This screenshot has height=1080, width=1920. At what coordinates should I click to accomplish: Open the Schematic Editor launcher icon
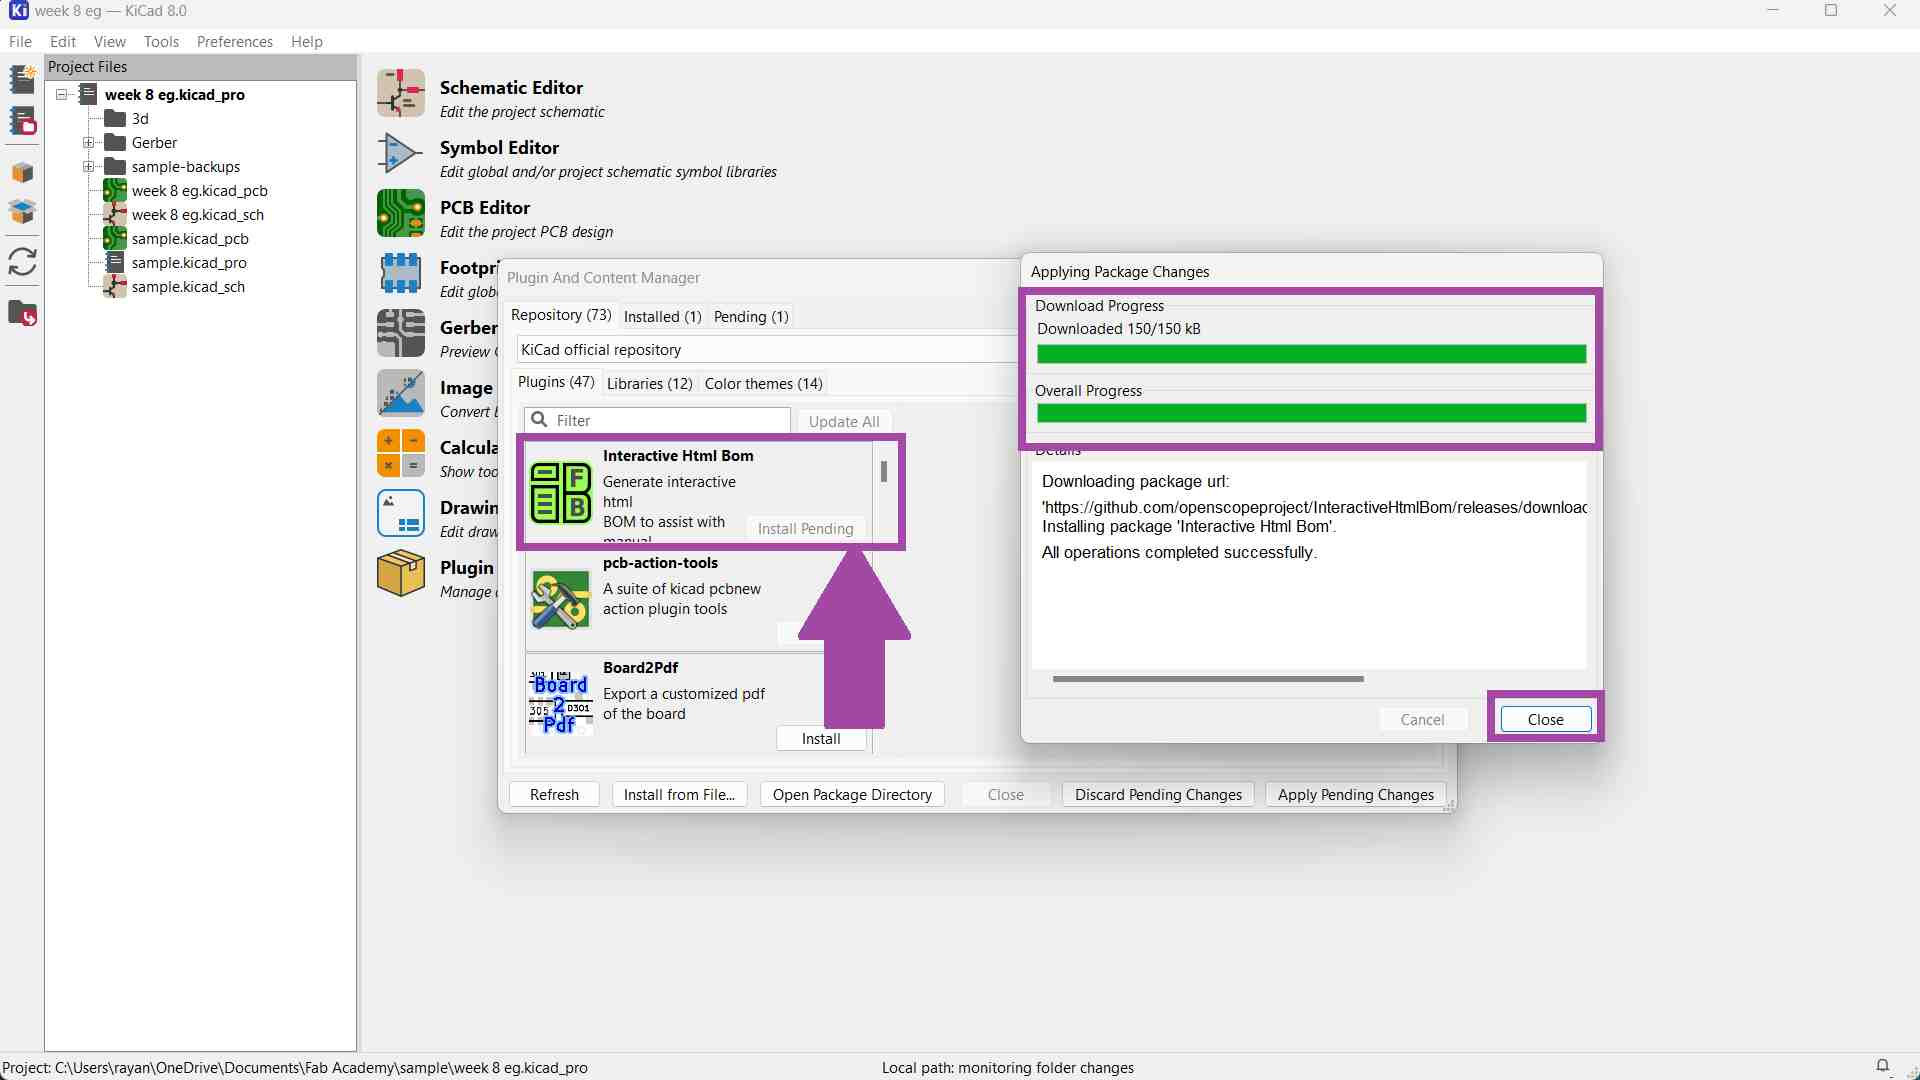point(401,93)
